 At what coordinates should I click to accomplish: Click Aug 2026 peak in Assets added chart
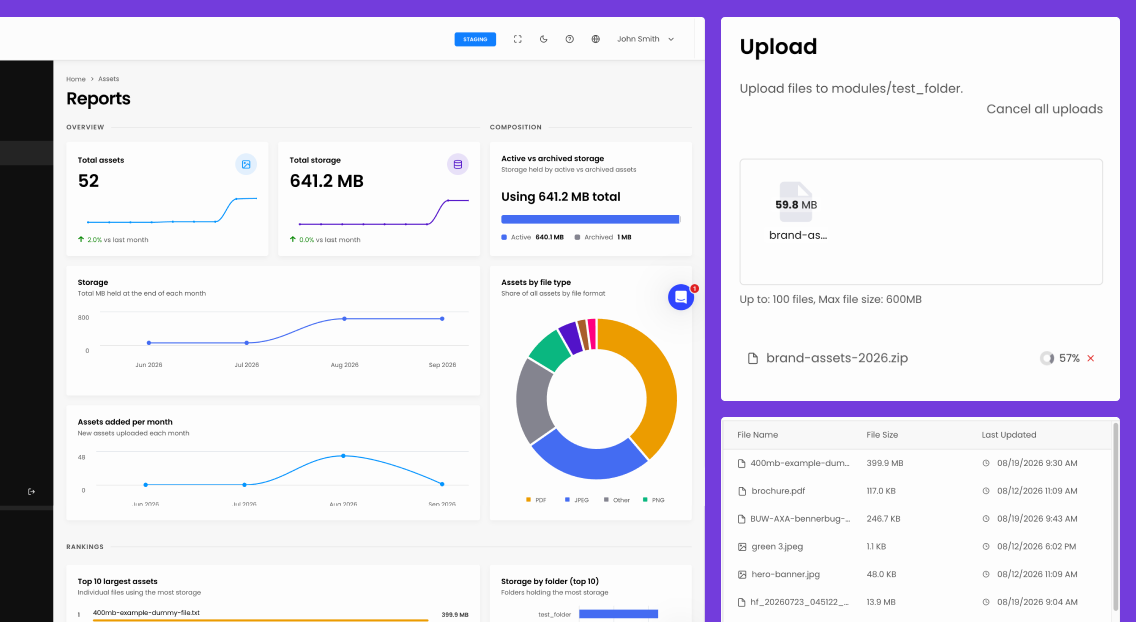pos(343,455)
